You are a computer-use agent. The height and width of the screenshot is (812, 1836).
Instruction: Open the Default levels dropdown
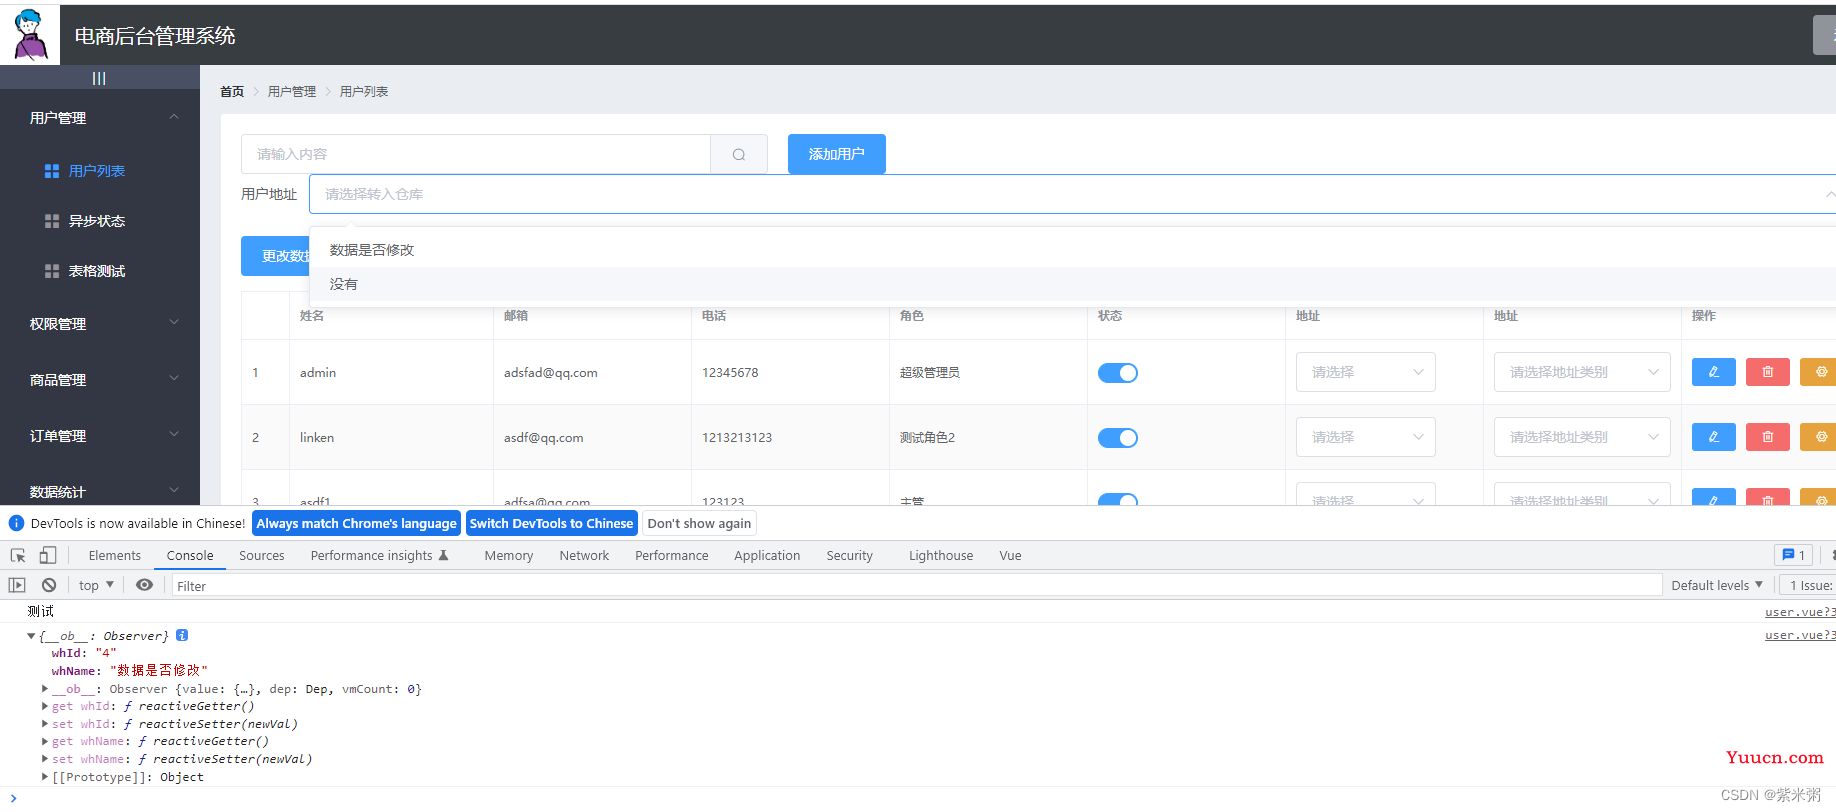(x=1717, y=585)
